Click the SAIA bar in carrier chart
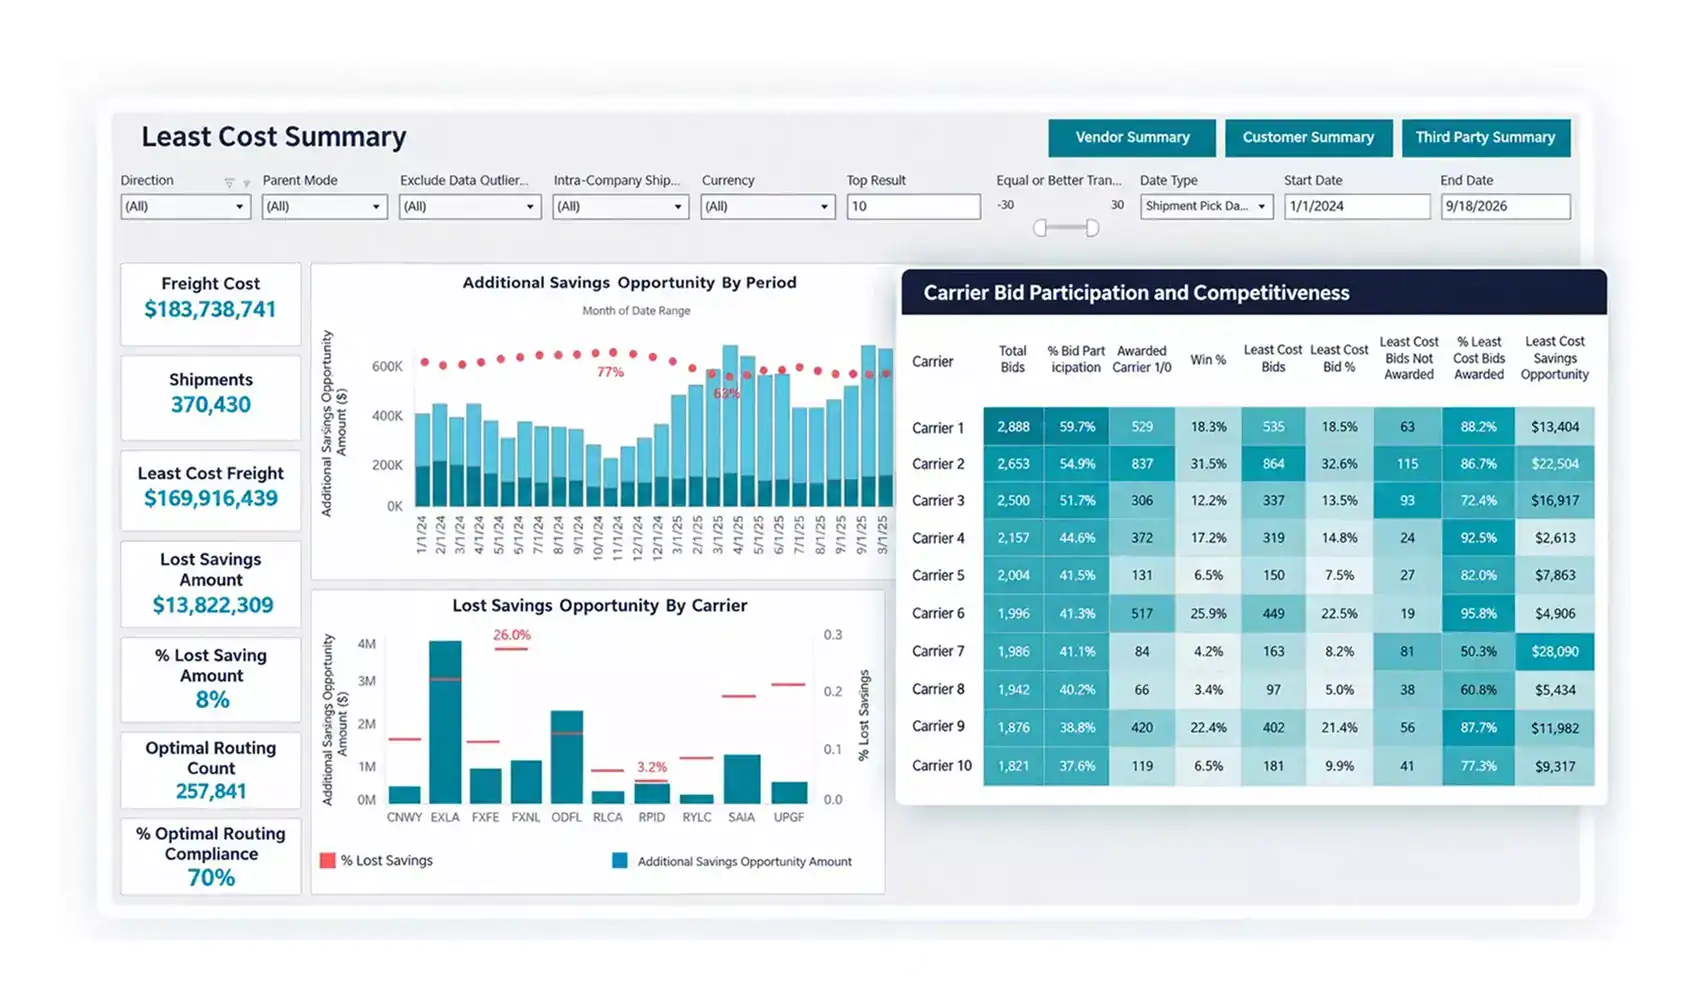The width and height of the screenshot is (1693, 1000). click(x=742, y=779)
